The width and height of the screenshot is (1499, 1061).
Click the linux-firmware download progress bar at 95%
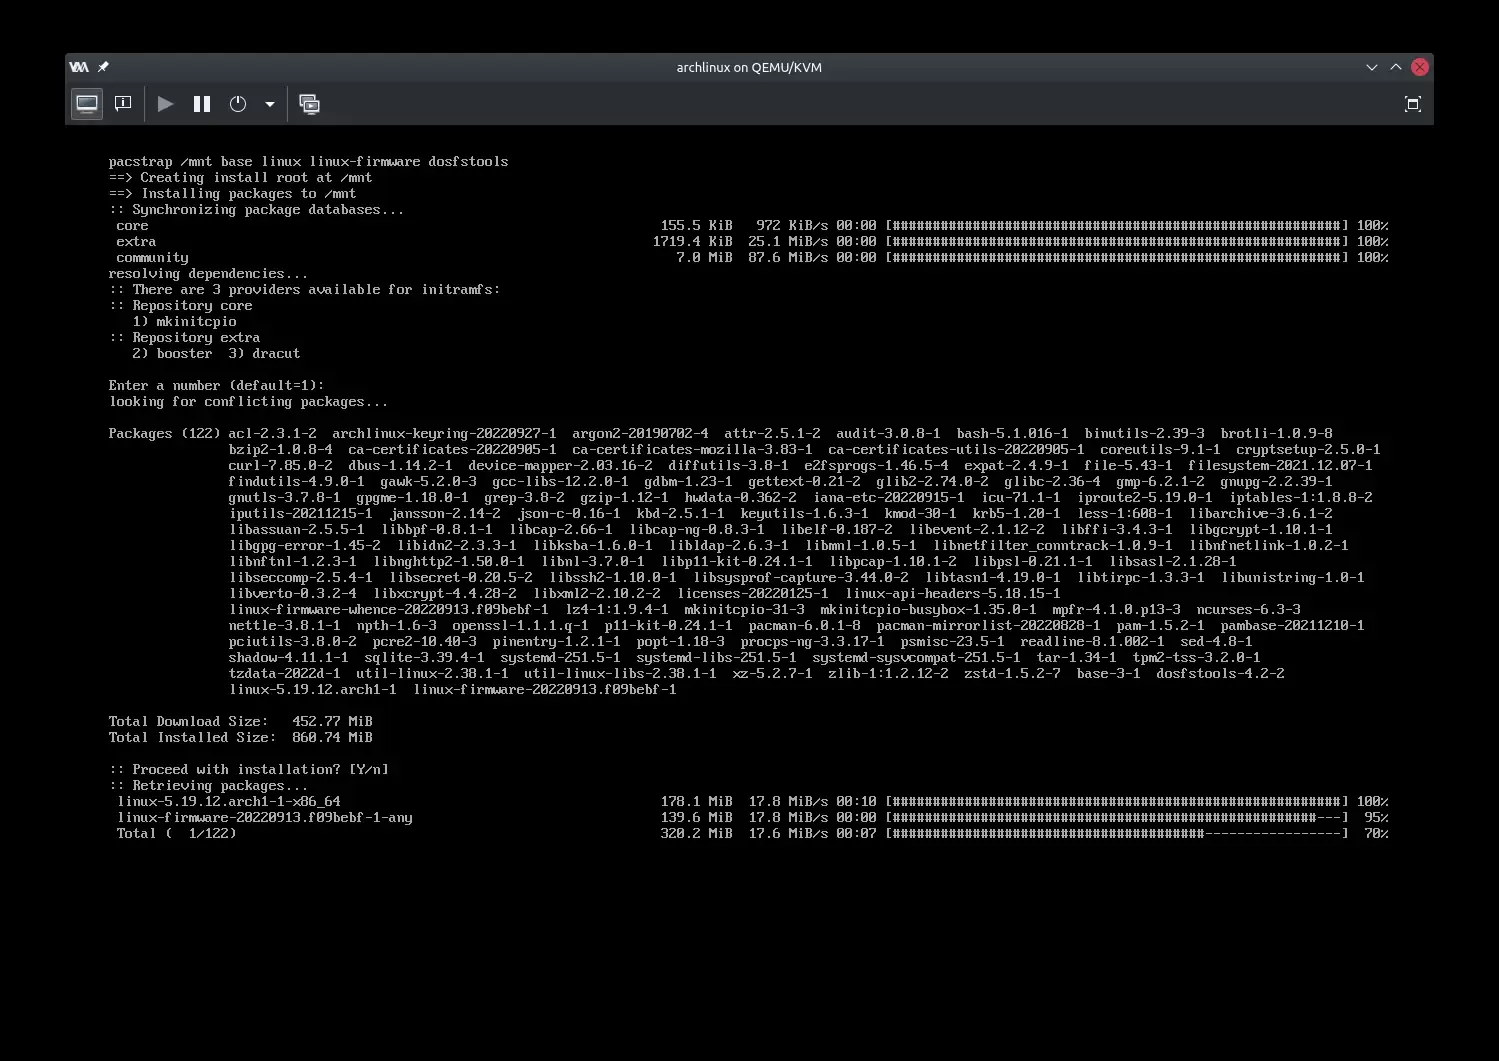(1116, 818)
